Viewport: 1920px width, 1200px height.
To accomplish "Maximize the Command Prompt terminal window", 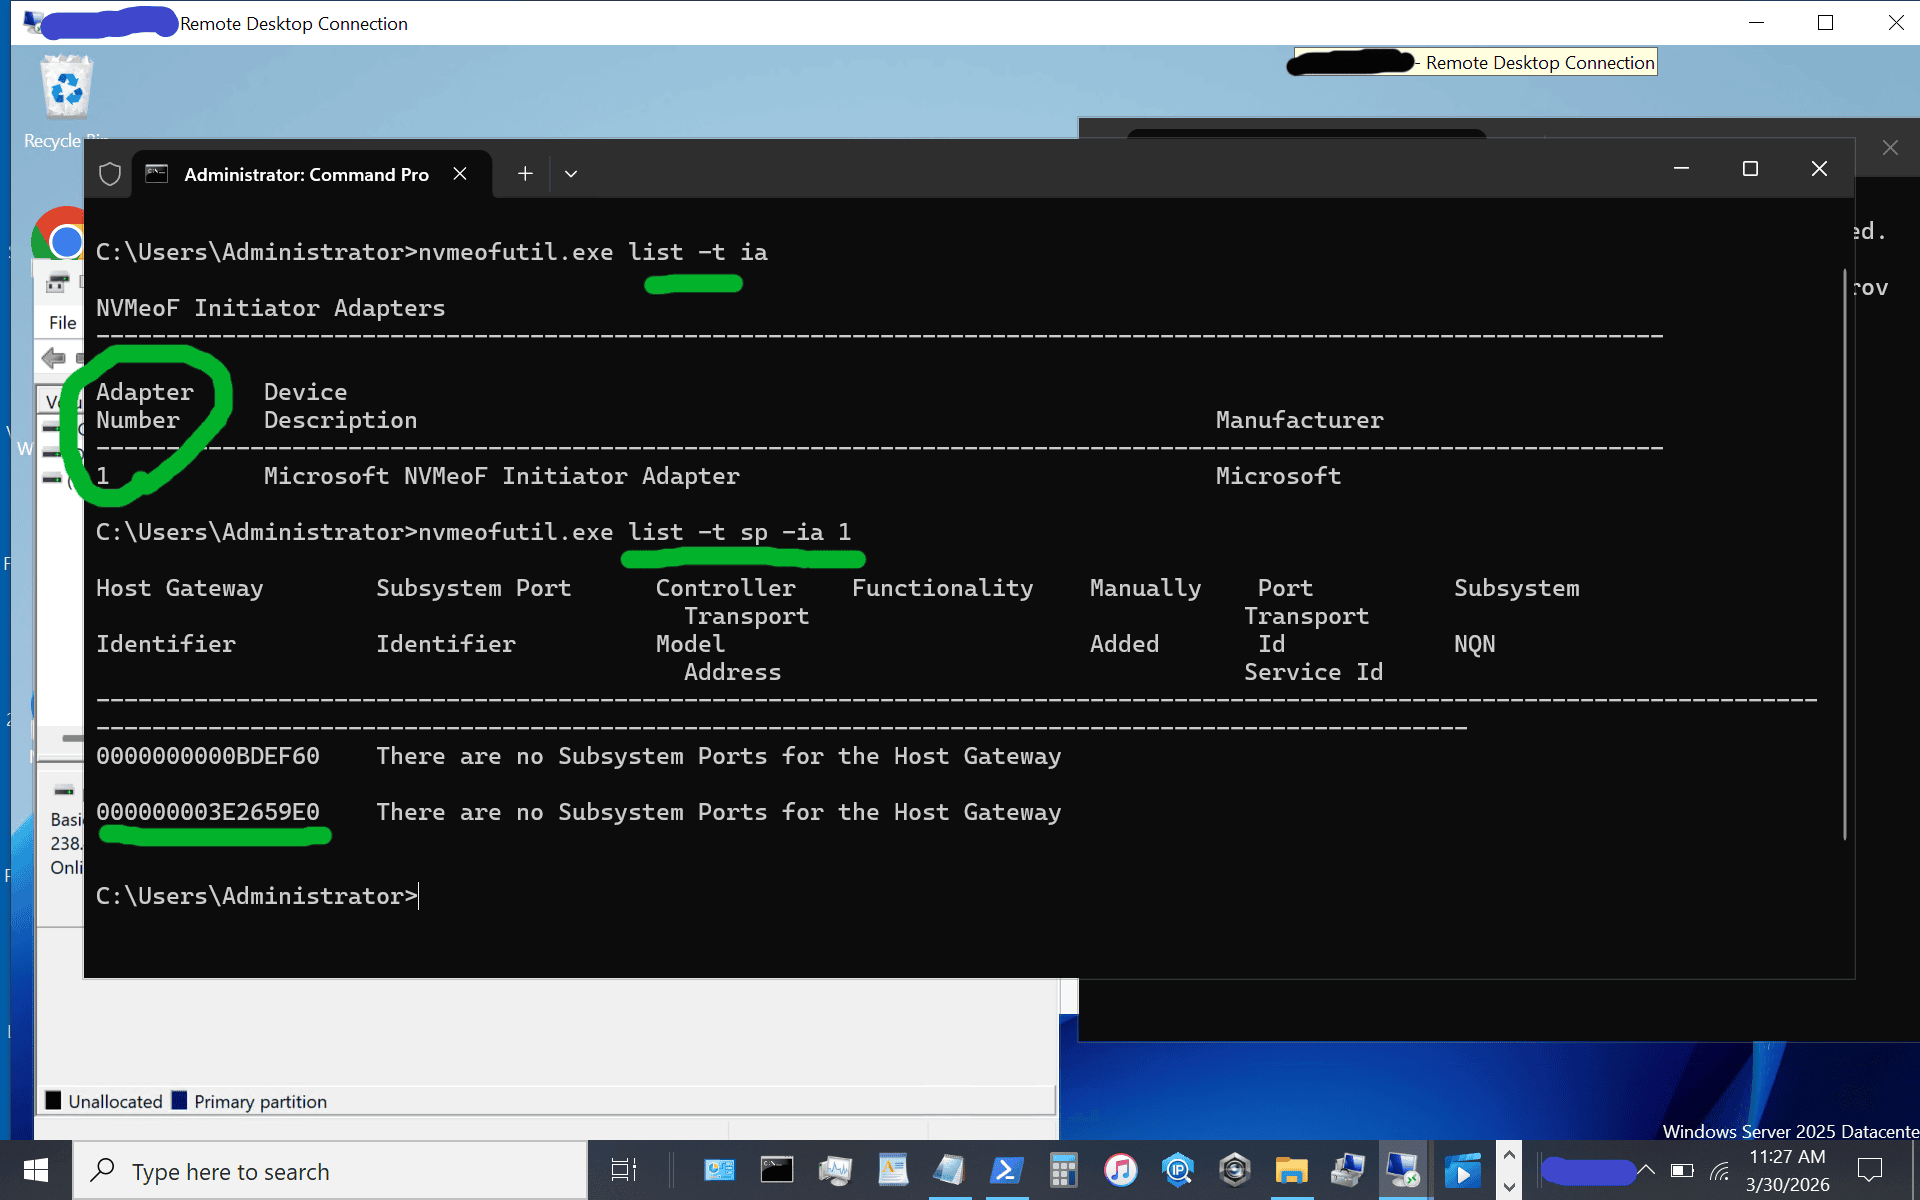I will (1750, 169).
